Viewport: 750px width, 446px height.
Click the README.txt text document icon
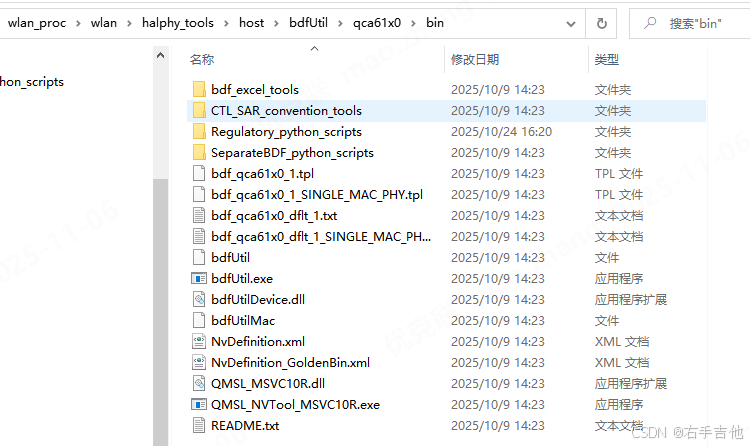tap(199, 425)
